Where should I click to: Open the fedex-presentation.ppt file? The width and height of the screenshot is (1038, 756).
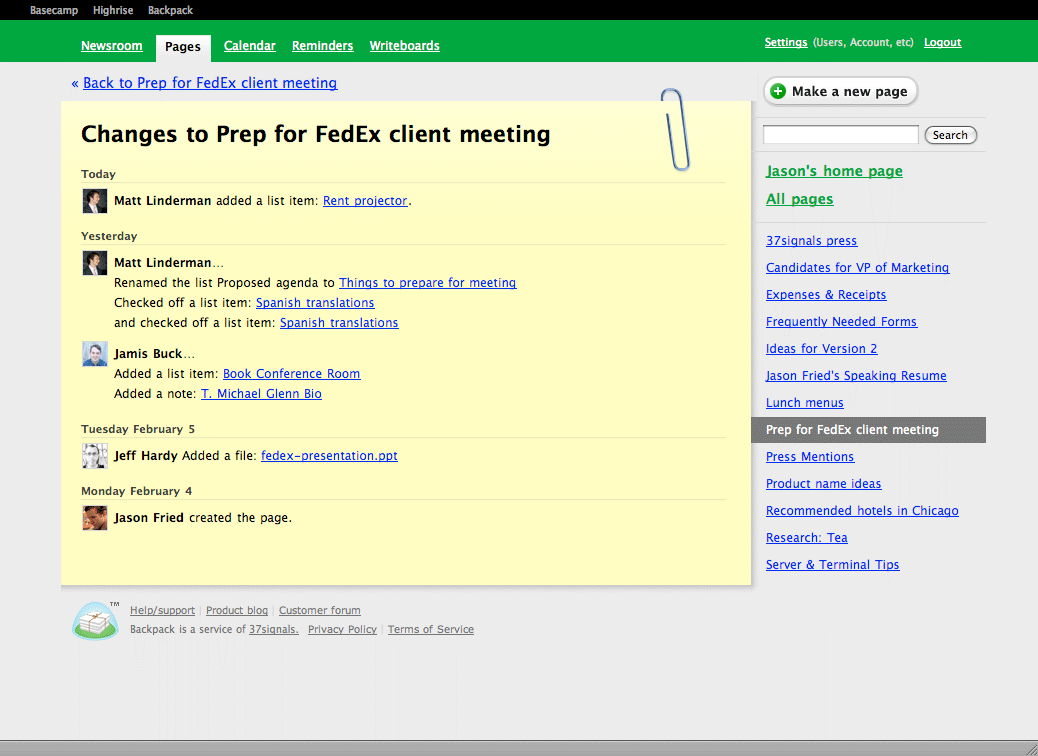(329, 455)
